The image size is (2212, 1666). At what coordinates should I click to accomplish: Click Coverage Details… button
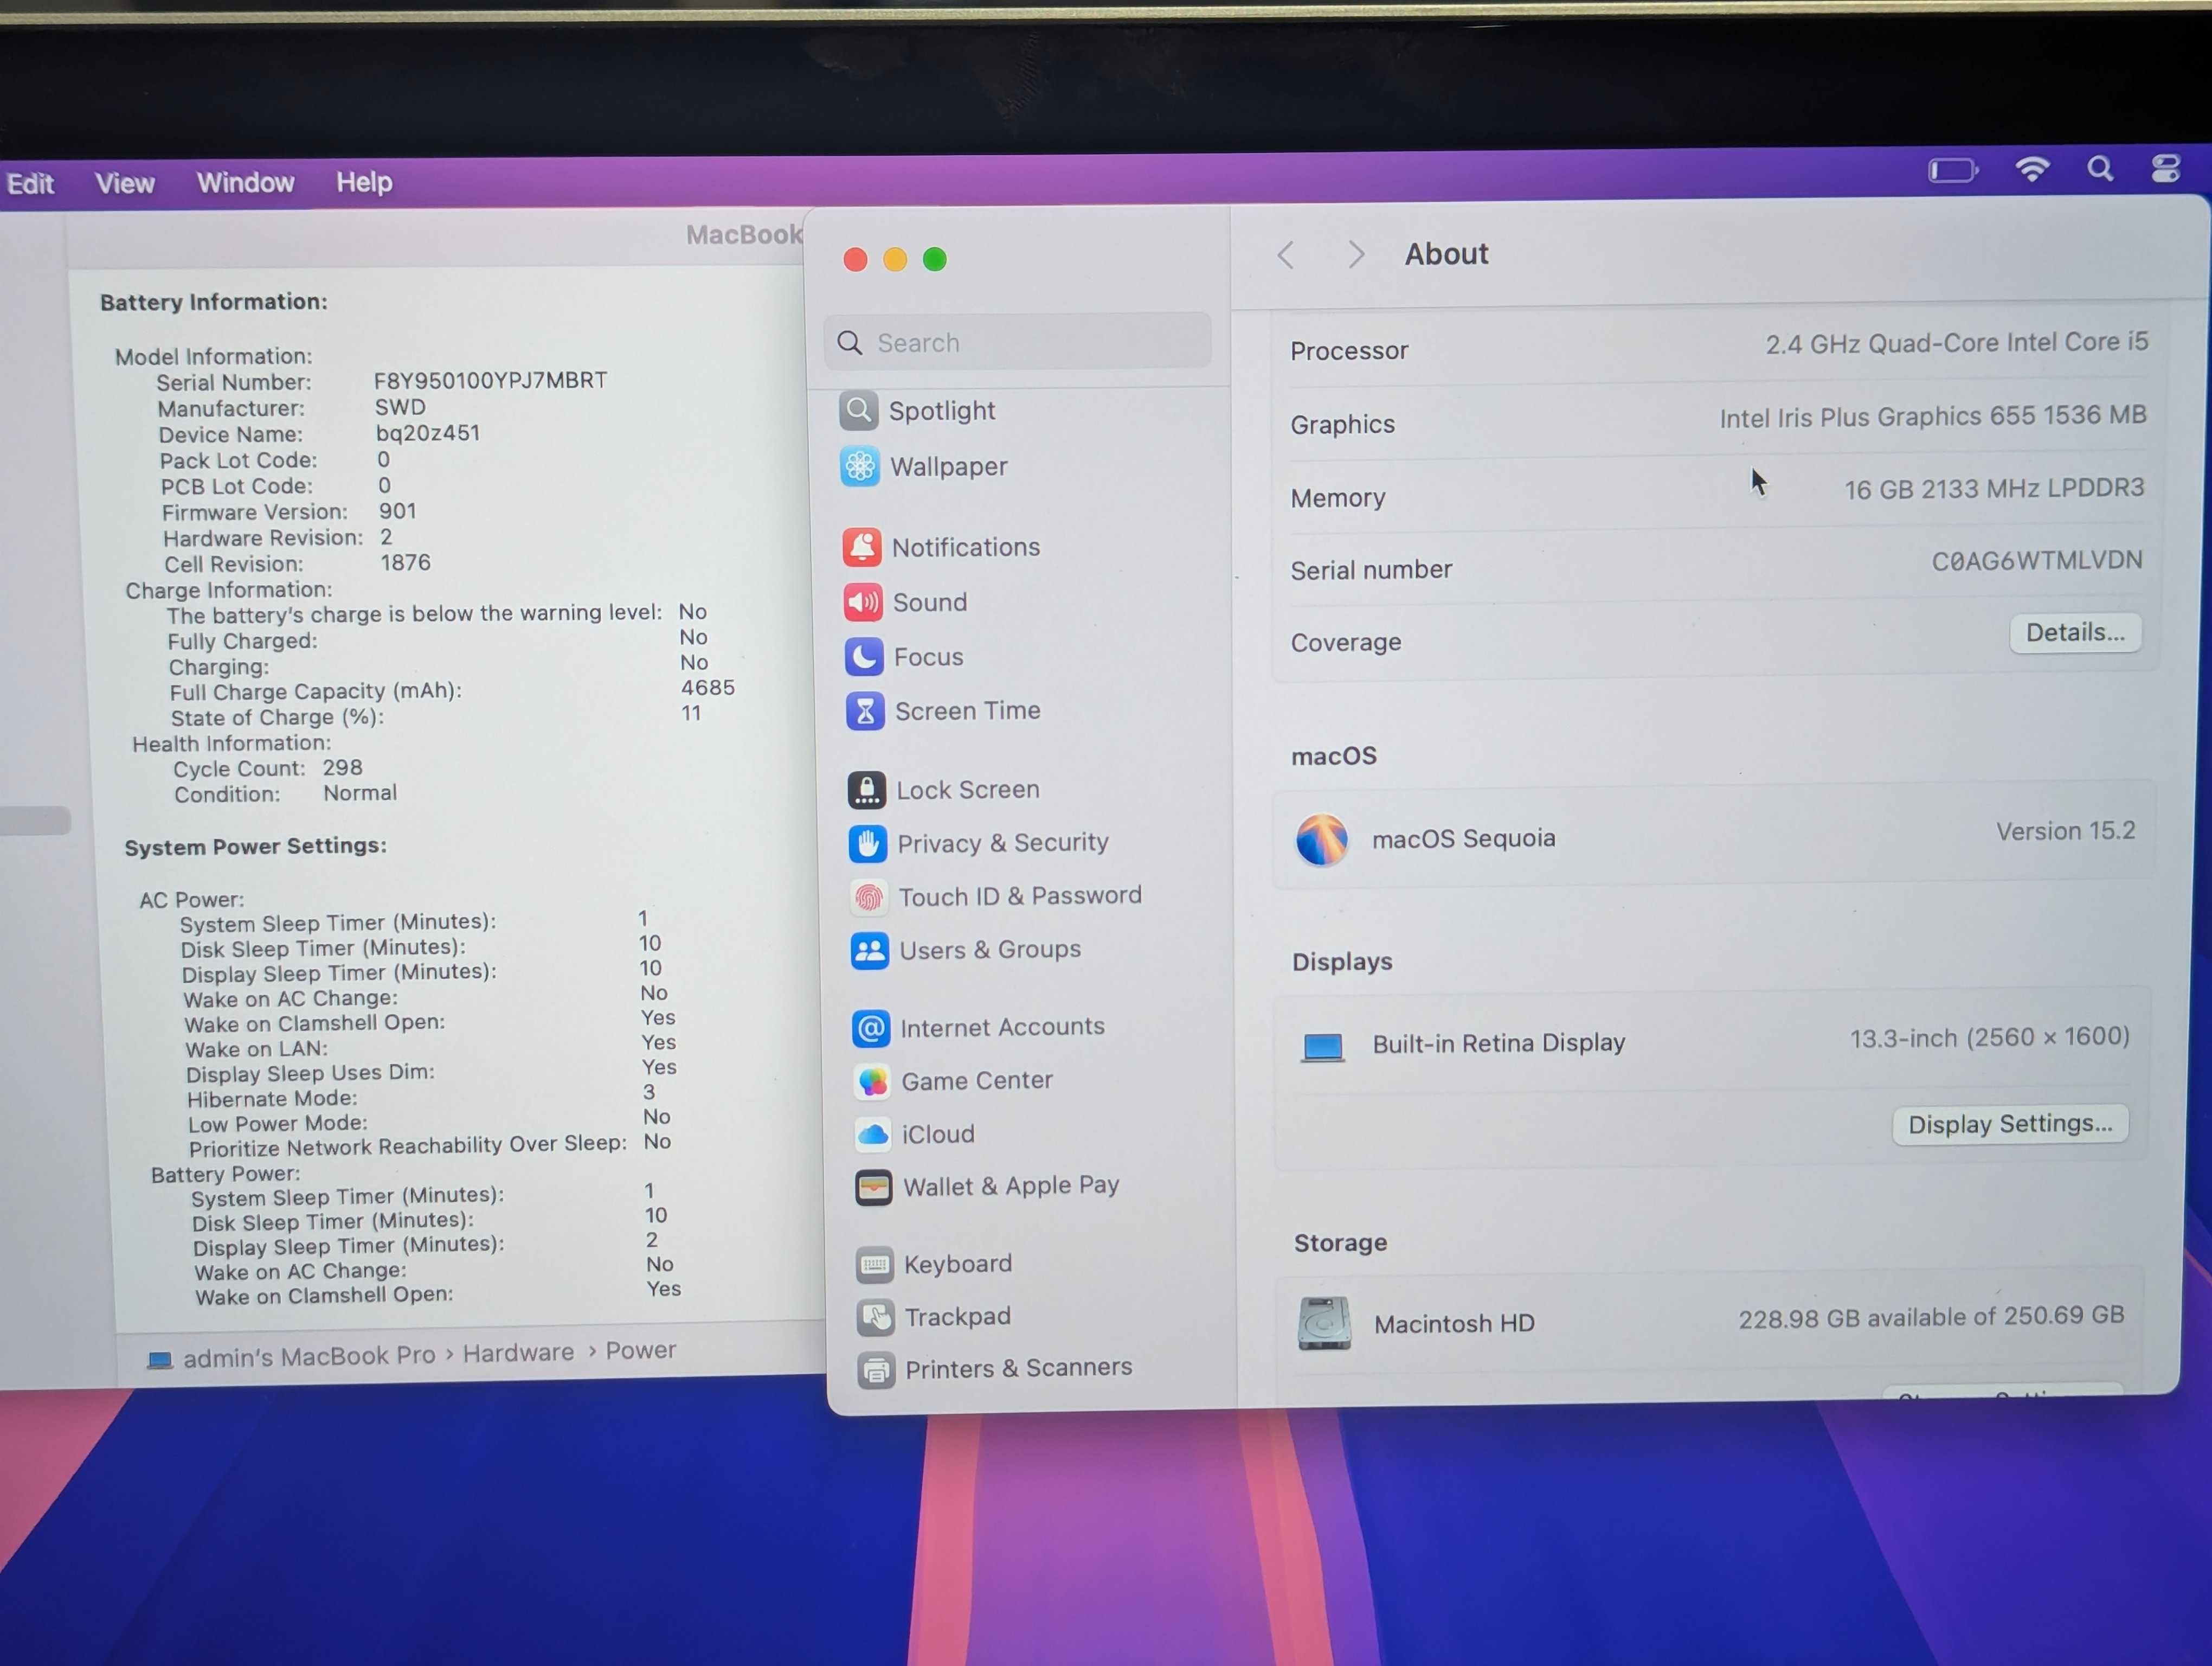[2075, 633]
